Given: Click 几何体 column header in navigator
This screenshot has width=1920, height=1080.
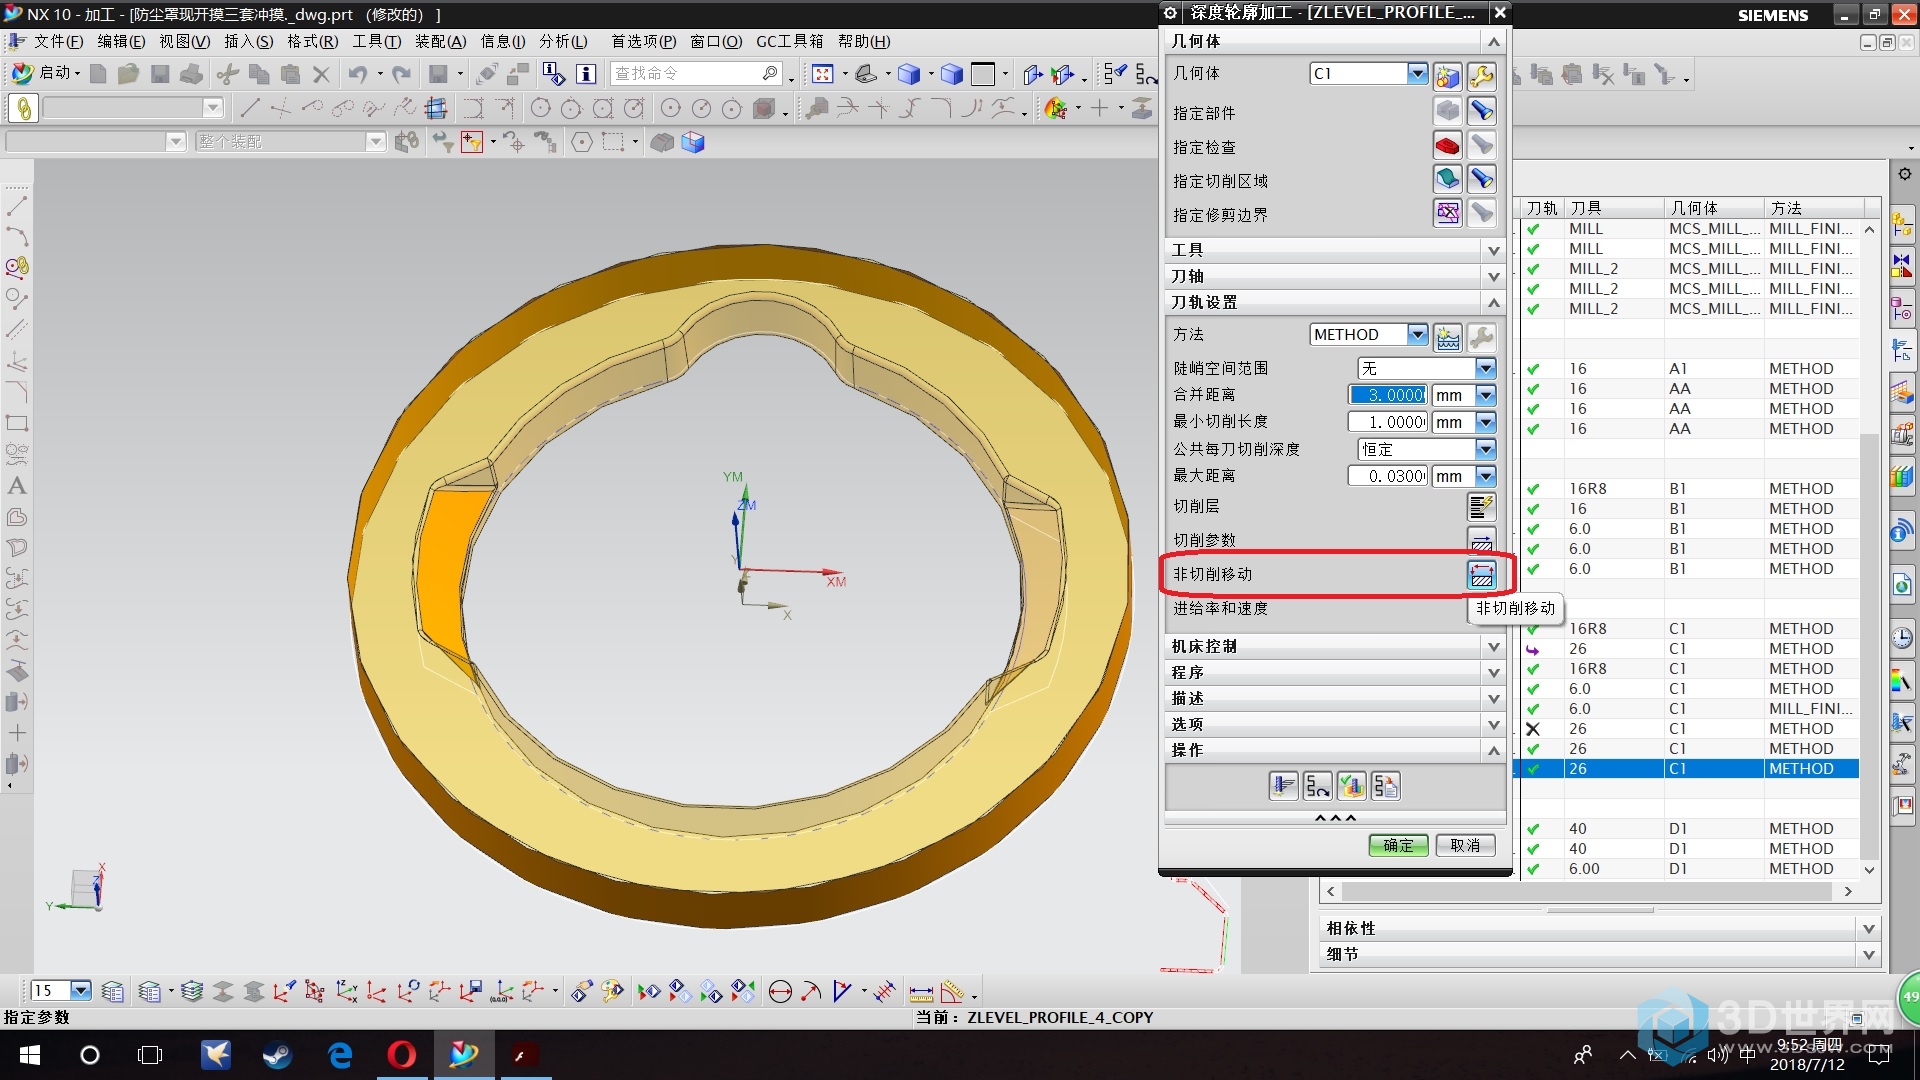Looking at the screenshot, I should pos(1714,207).
